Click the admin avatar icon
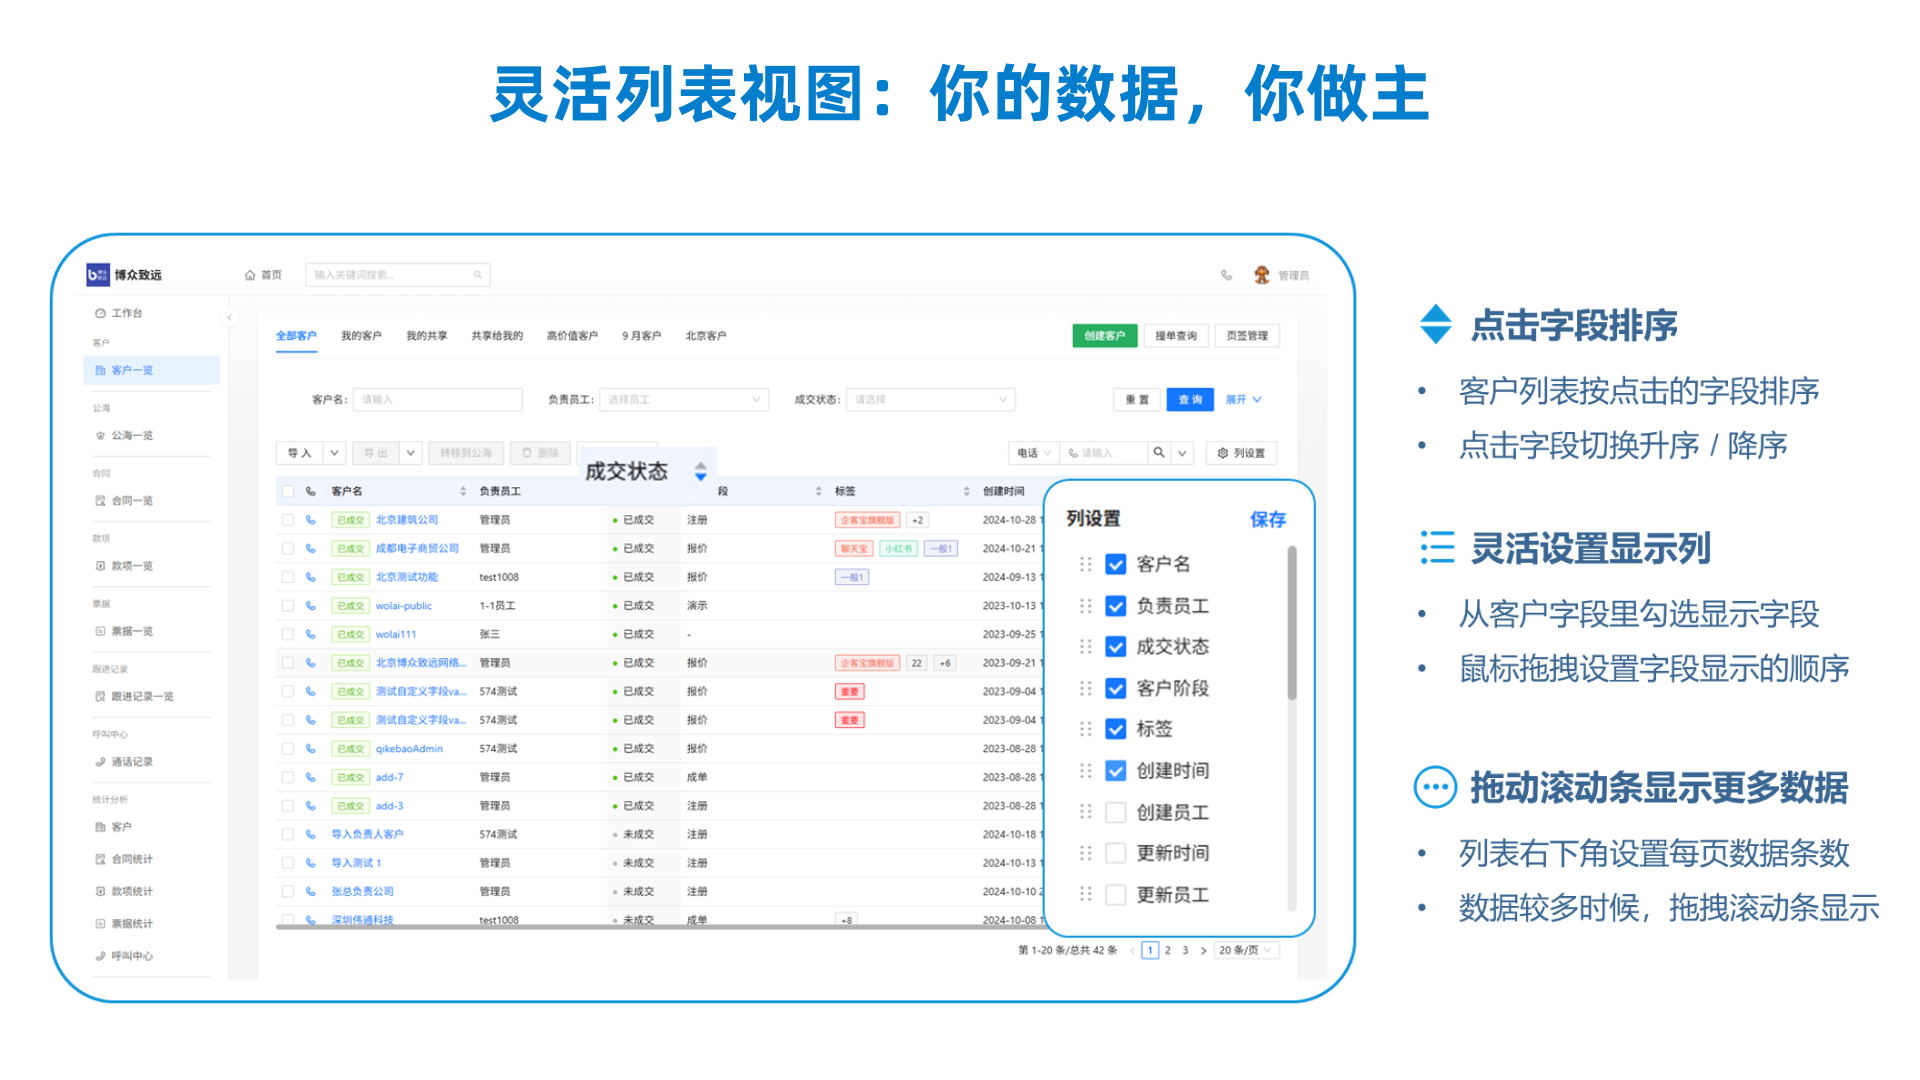Viewport: 1920px width, 1080px height. click(1261, 275)
